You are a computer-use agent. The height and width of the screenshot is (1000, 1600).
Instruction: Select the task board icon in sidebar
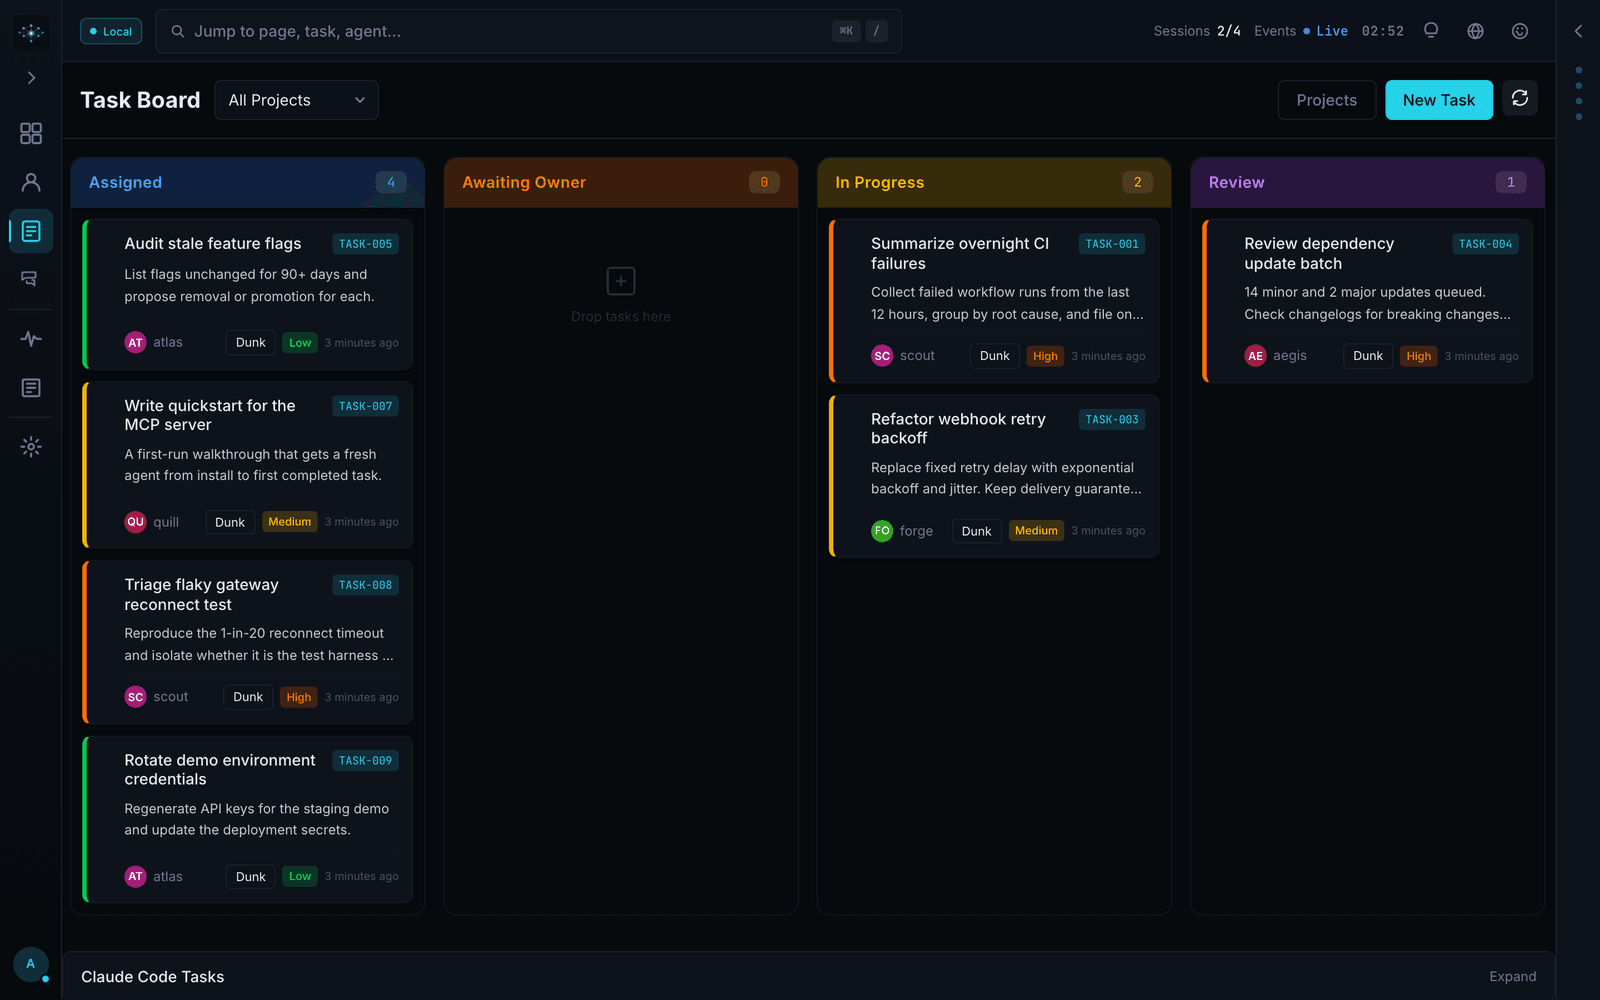click(31, 231)
